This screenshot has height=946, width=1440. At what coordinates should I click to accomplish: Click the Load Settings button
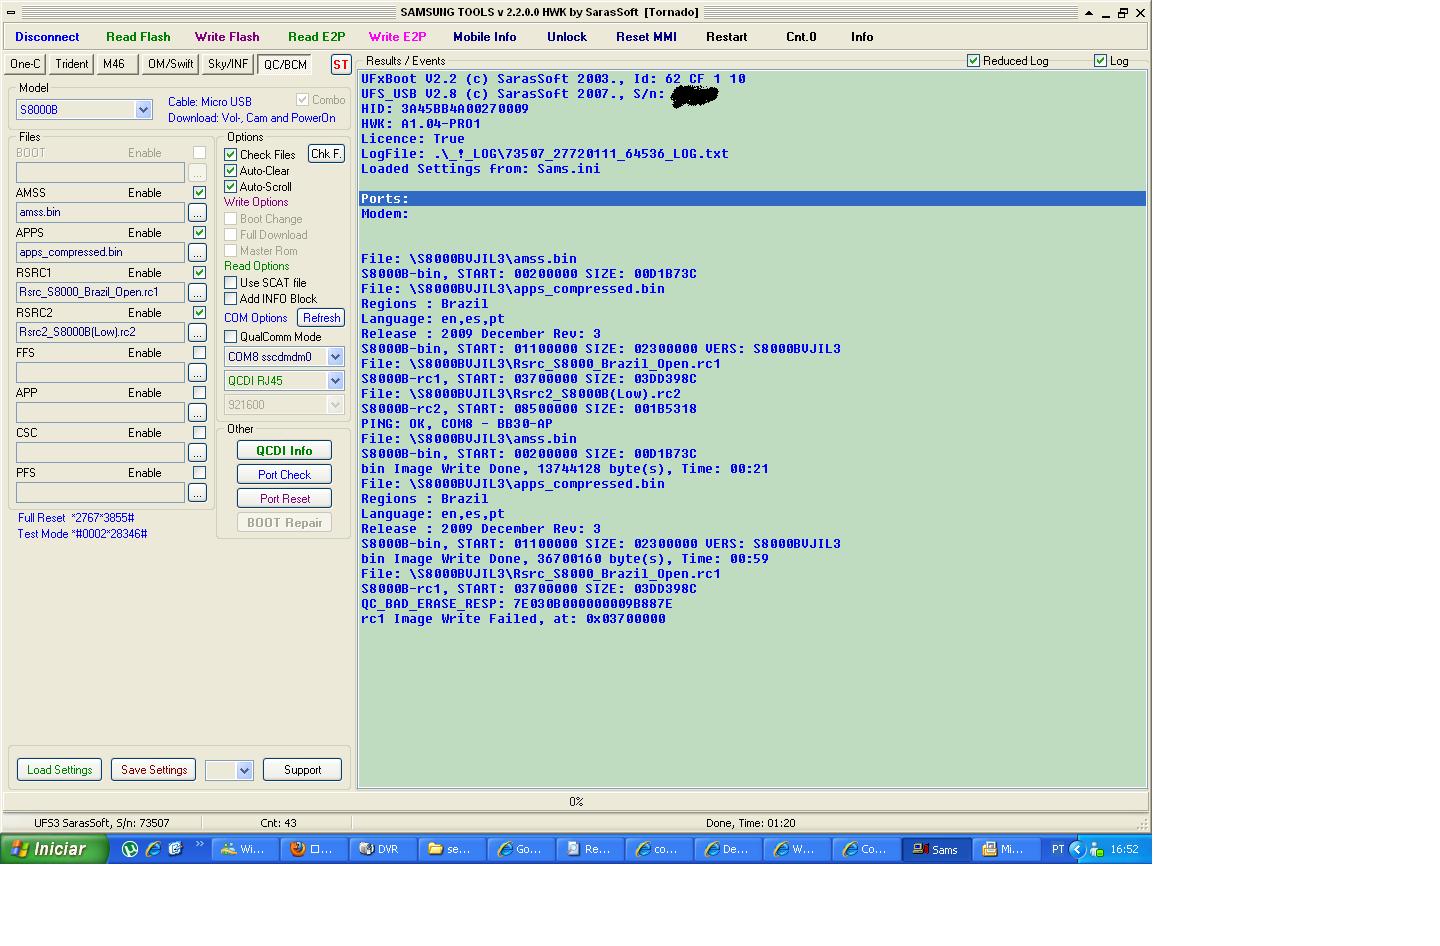point(59,770)
